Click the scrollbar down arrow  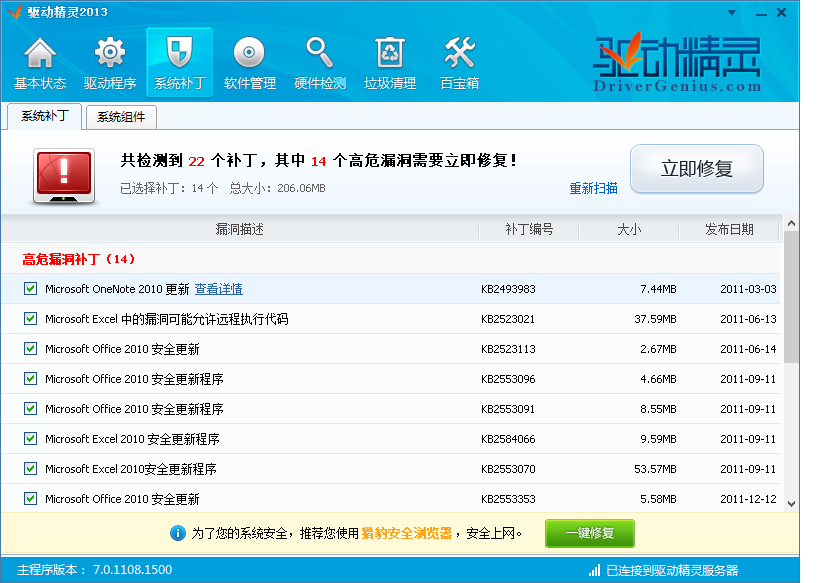coord(791,504)
